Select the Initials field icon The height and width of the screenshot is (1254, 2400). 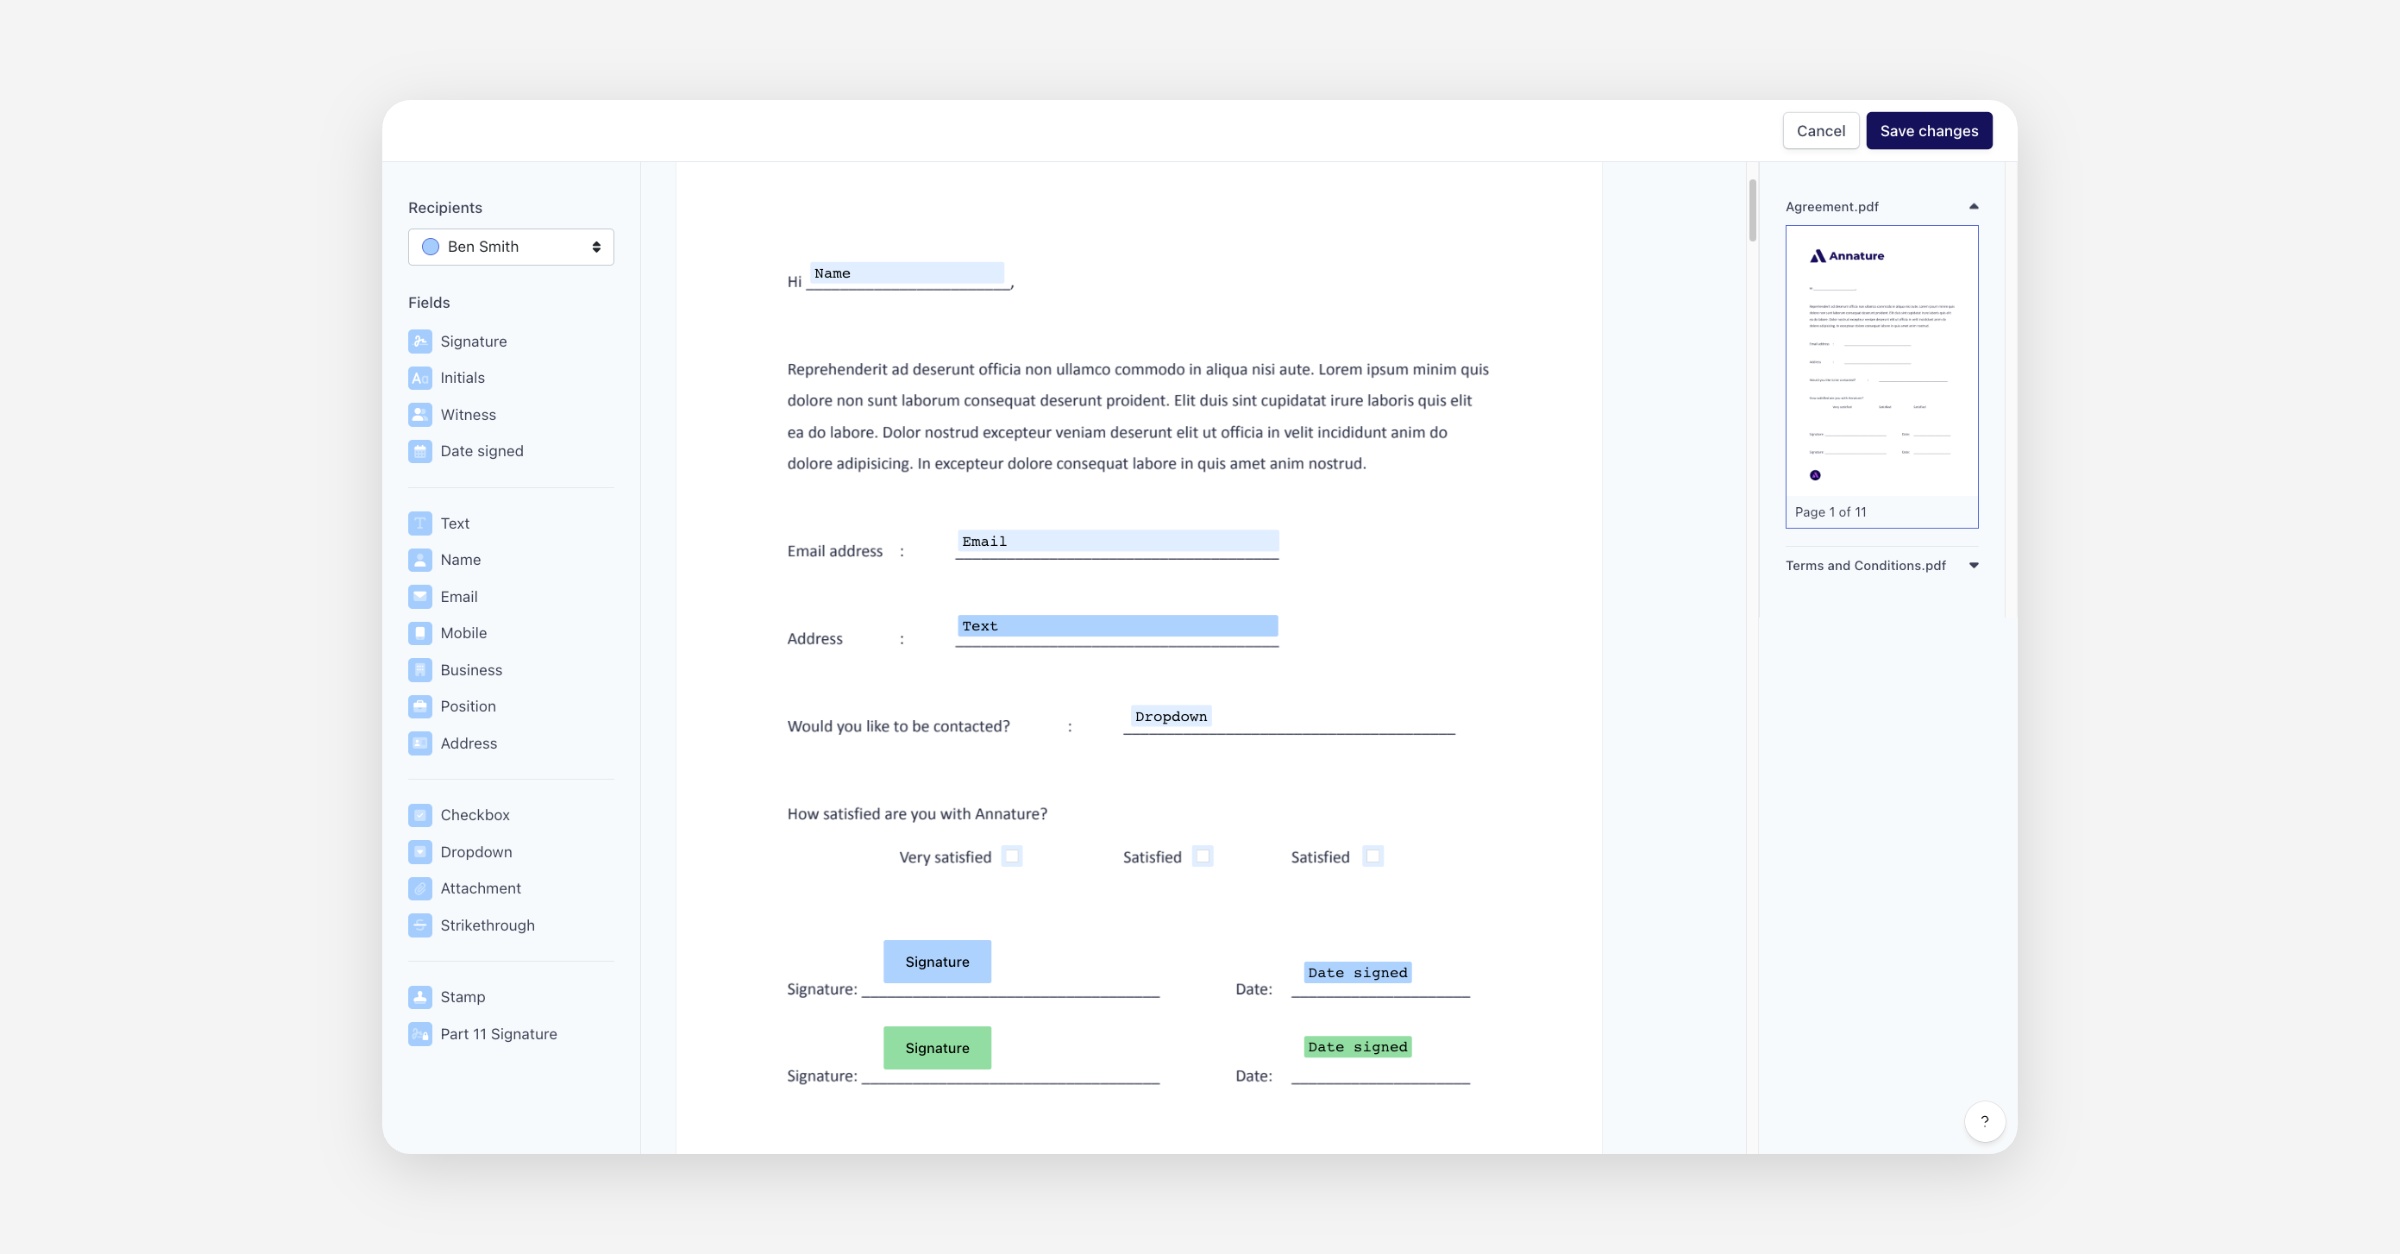coord(420,378)
